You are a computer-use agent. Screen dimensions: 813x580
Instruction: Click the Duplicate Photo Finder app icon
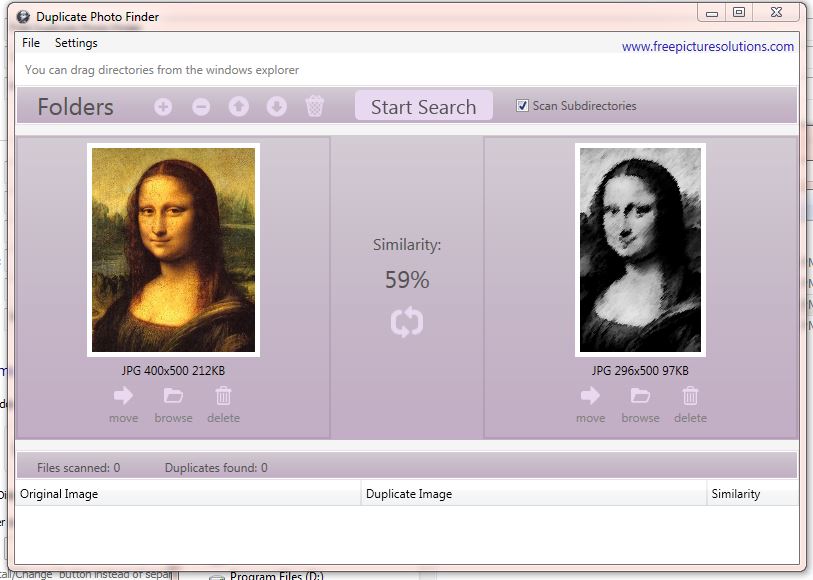(x=23, y=17)
